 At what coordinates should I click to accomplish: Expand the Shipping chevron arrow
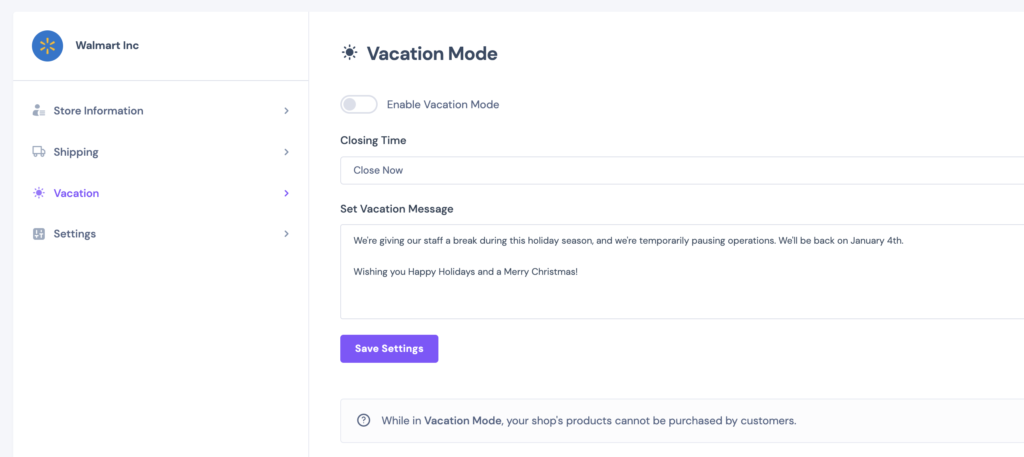pyautogui.click(x=286, y=152)
